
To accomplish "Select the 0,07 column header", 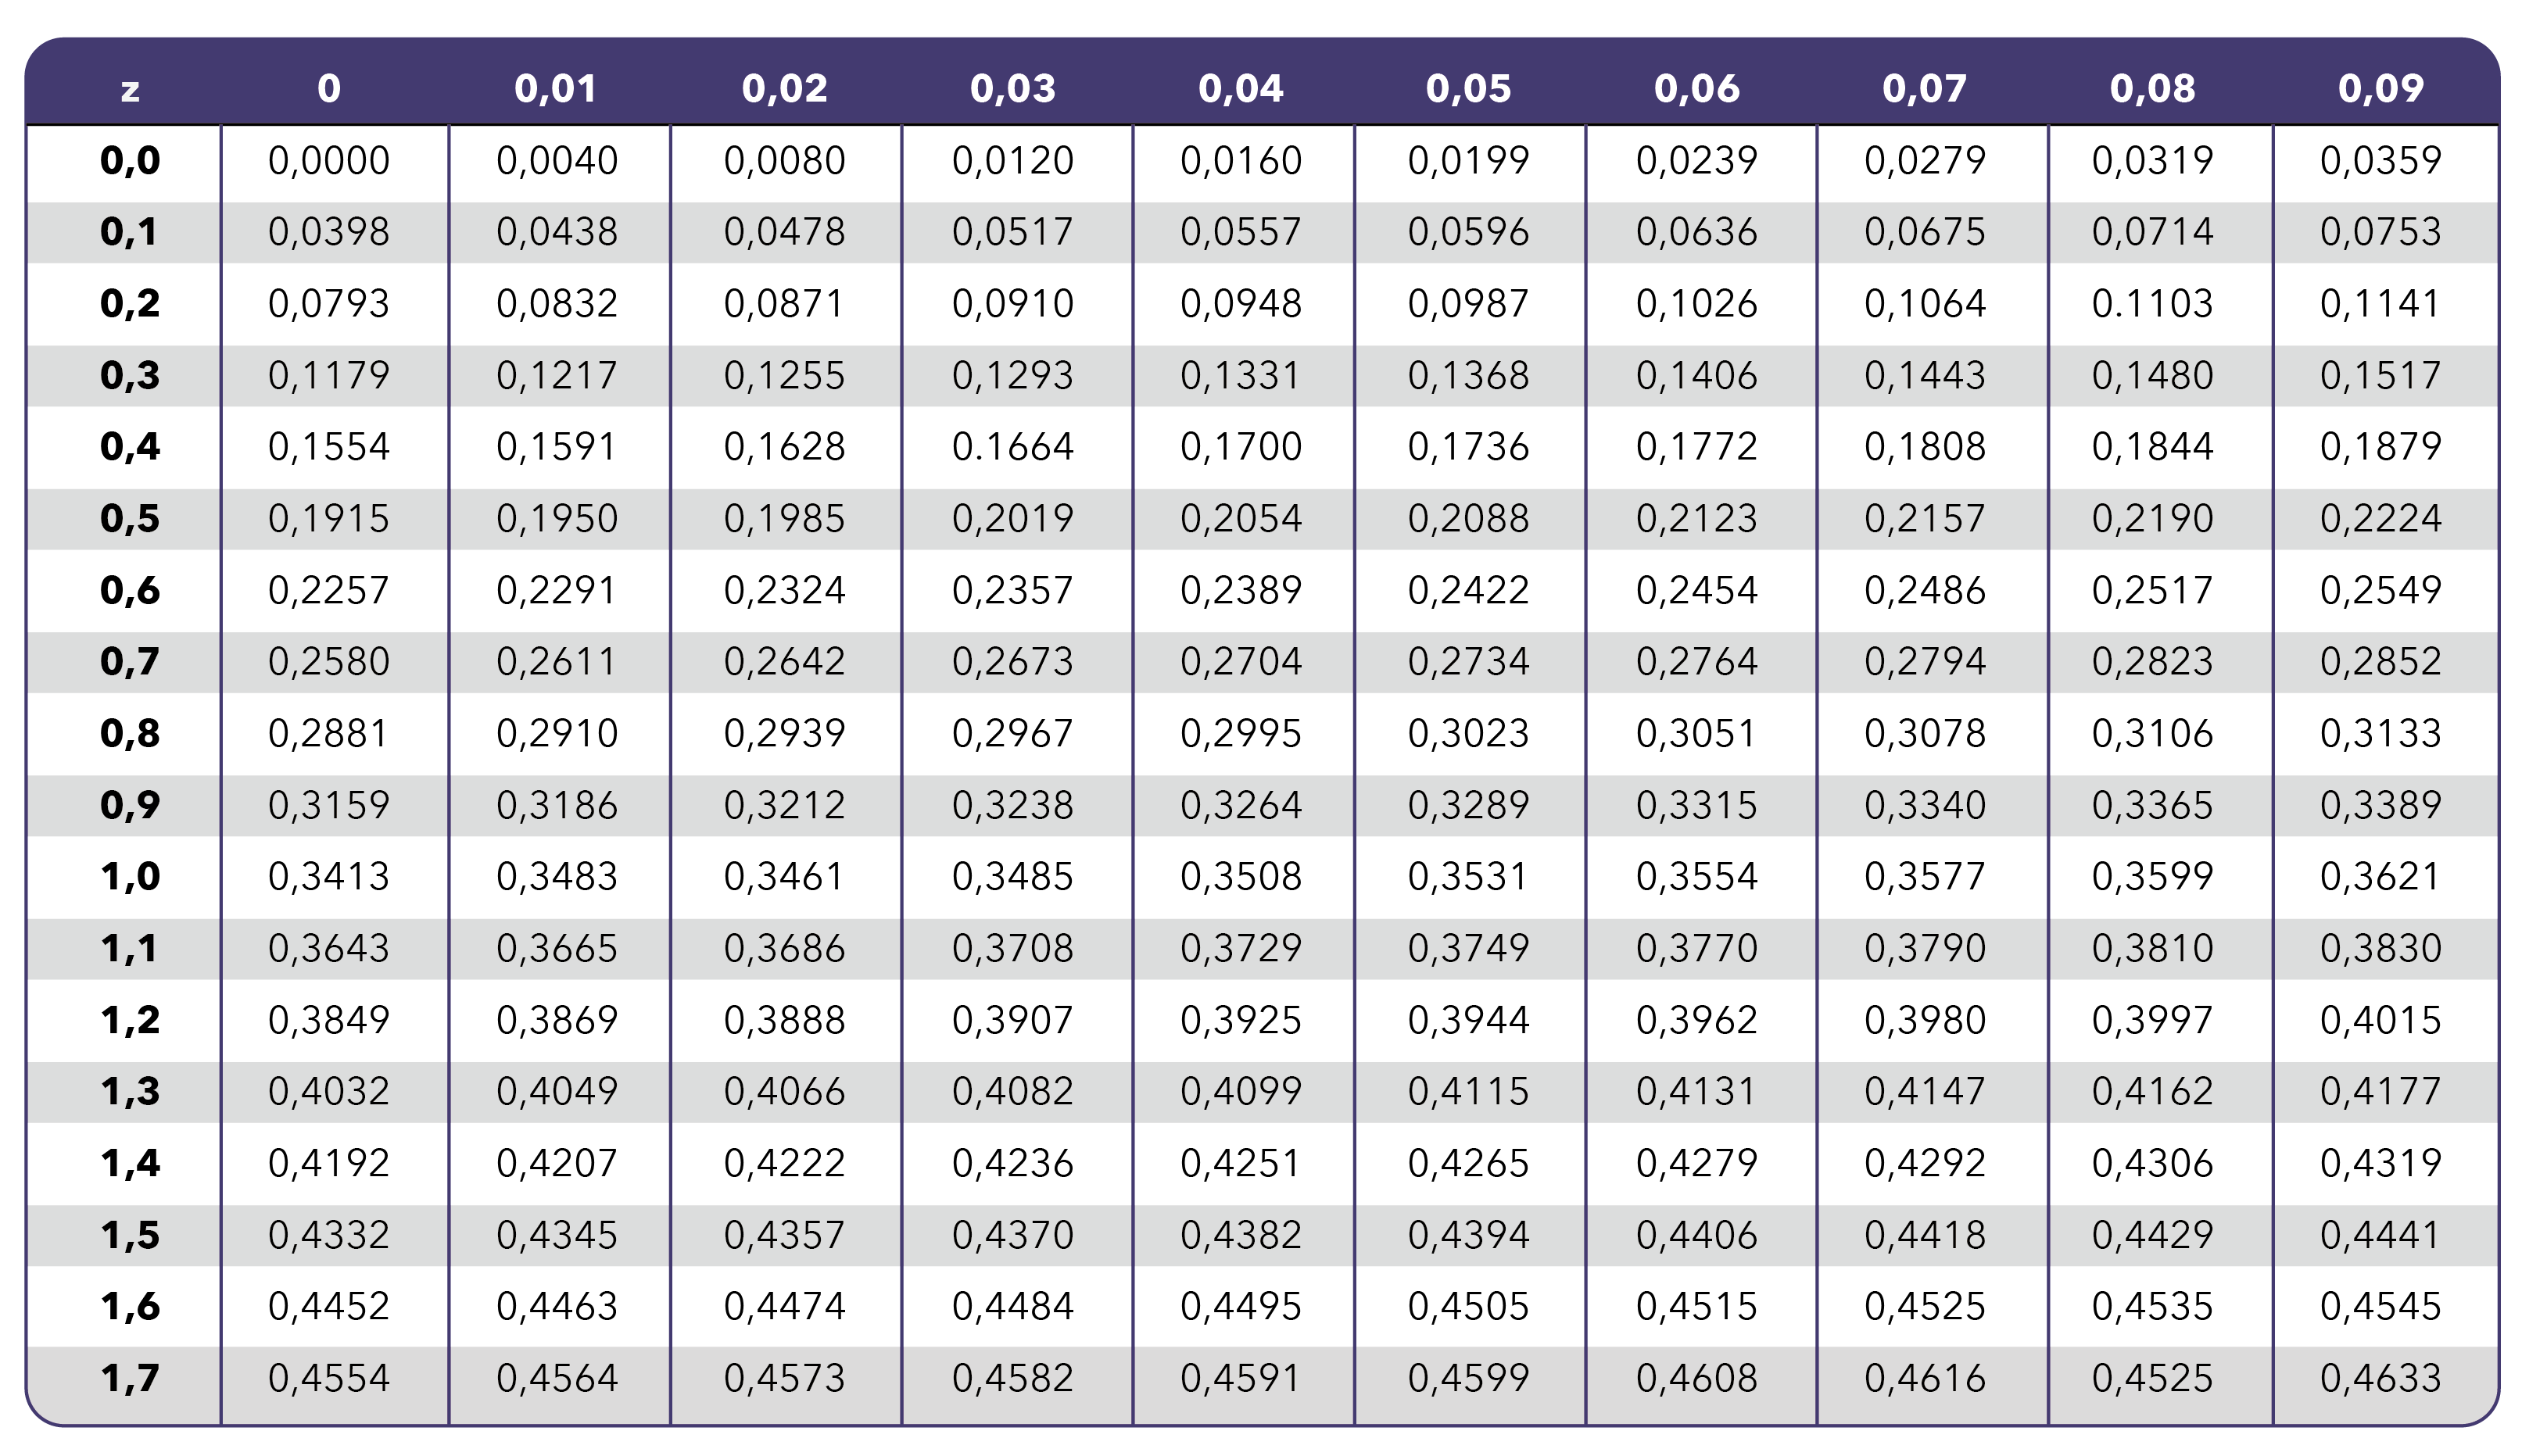I will (x=1924, y=89).
